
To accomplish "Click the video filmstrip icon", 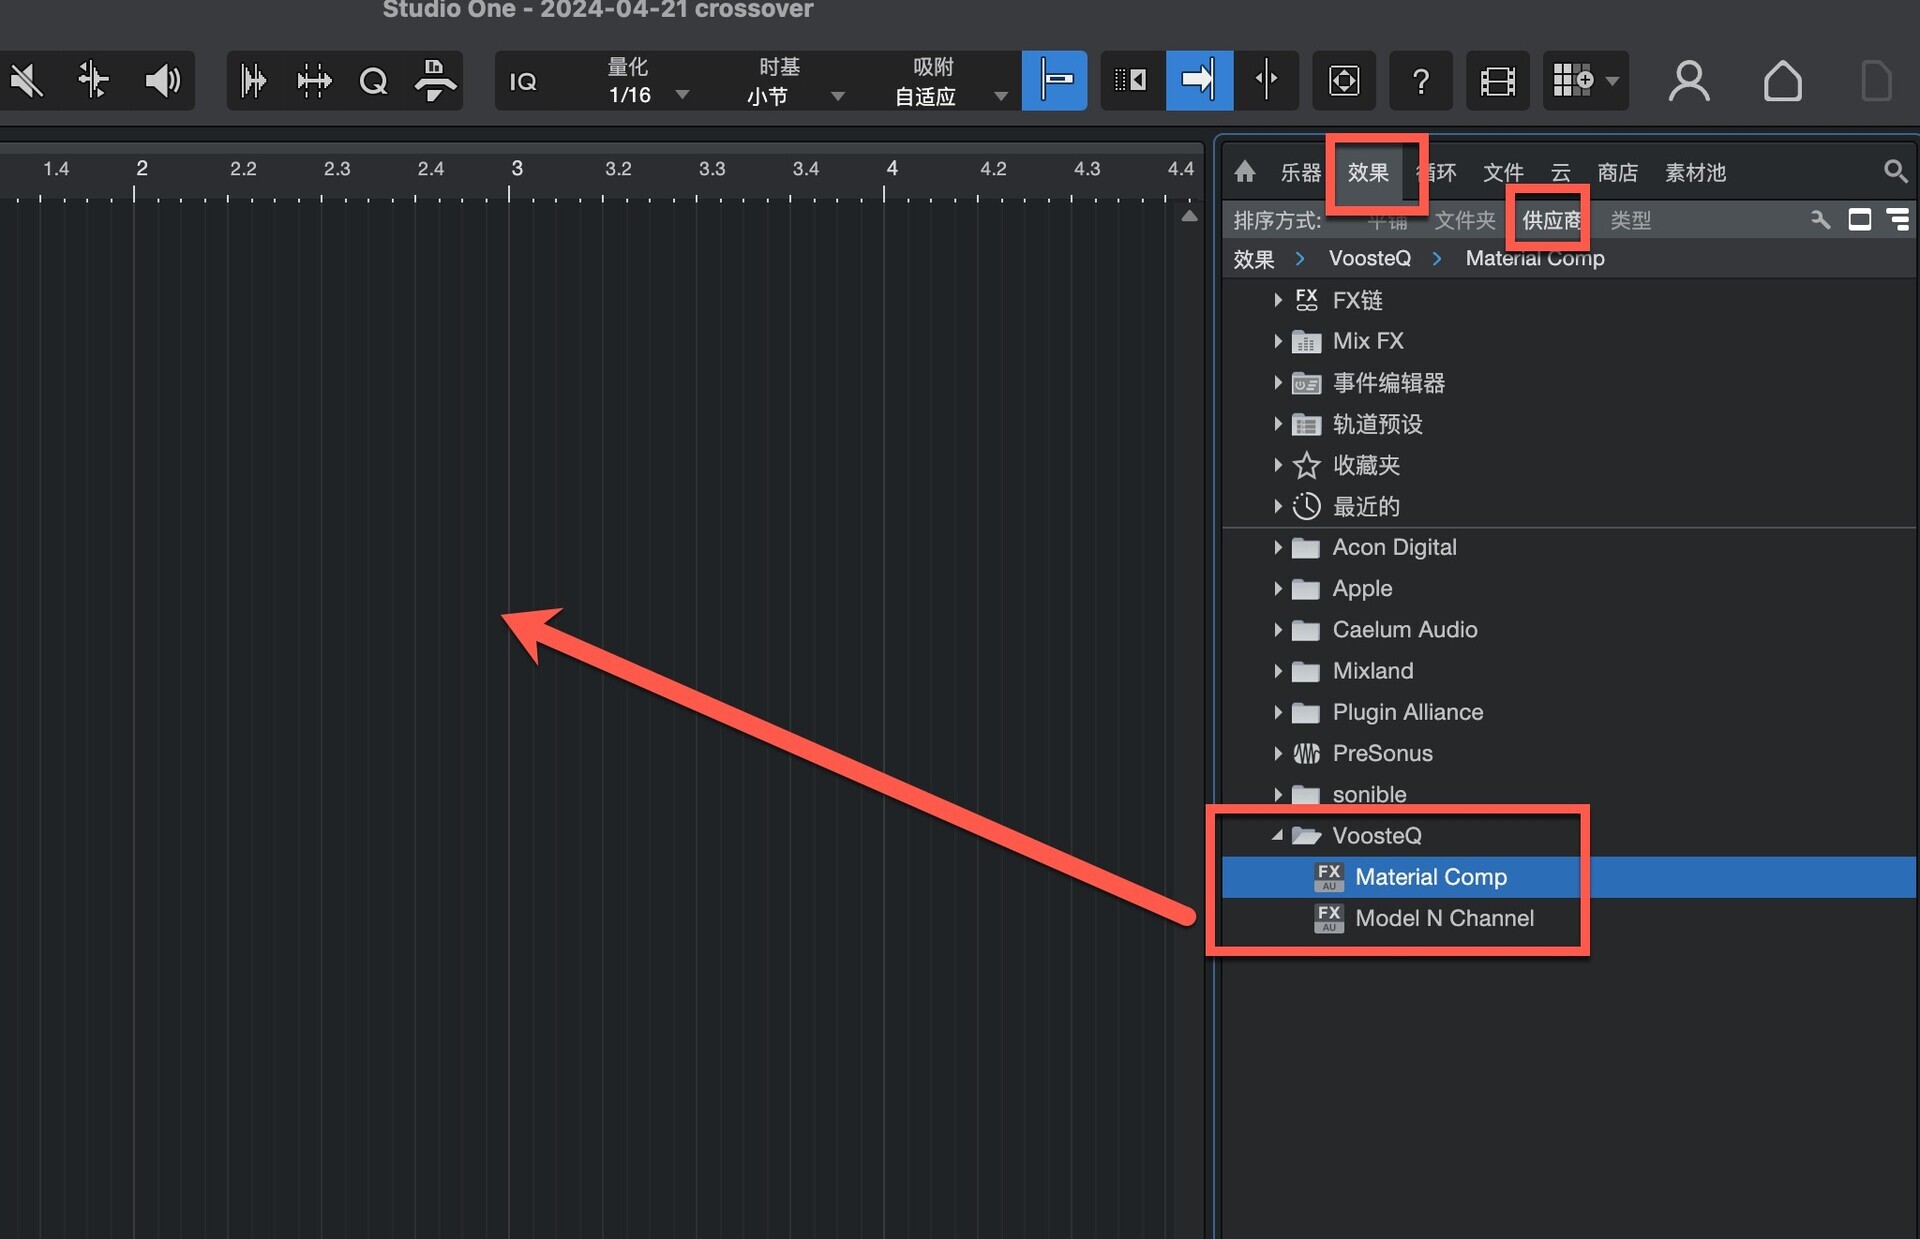I will pyautogui.click(x=1497, y=80).
